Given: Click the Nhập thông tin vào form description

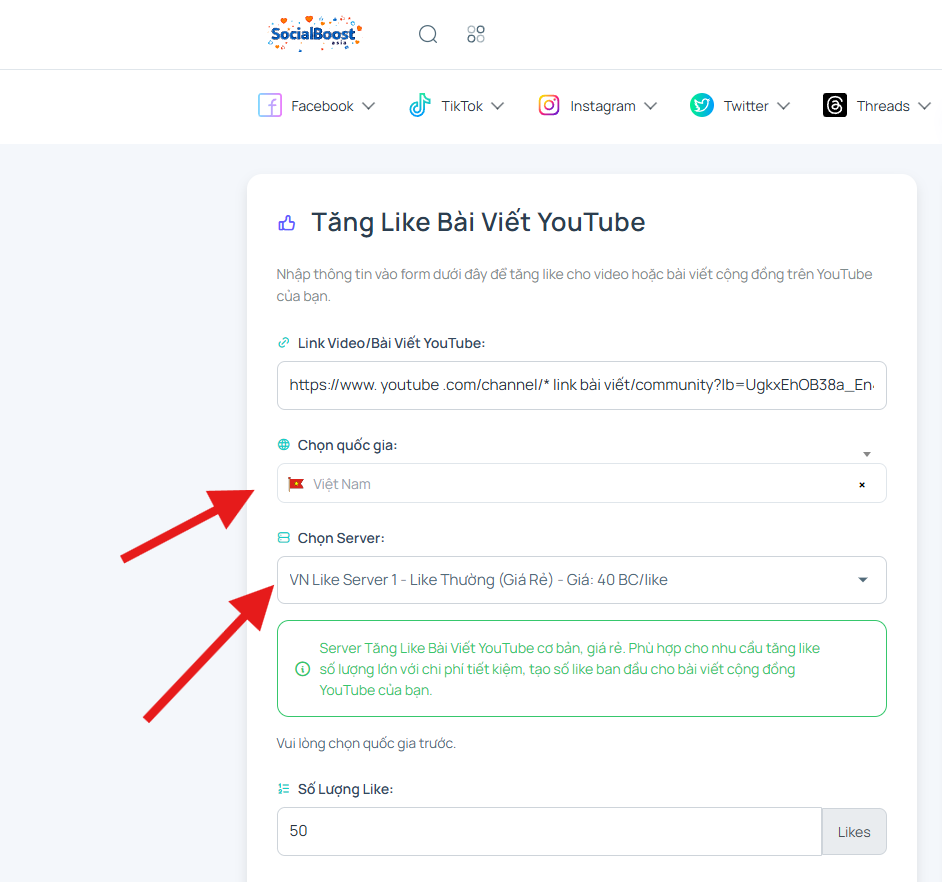Looking at the screenshot, I should (574, 285).
